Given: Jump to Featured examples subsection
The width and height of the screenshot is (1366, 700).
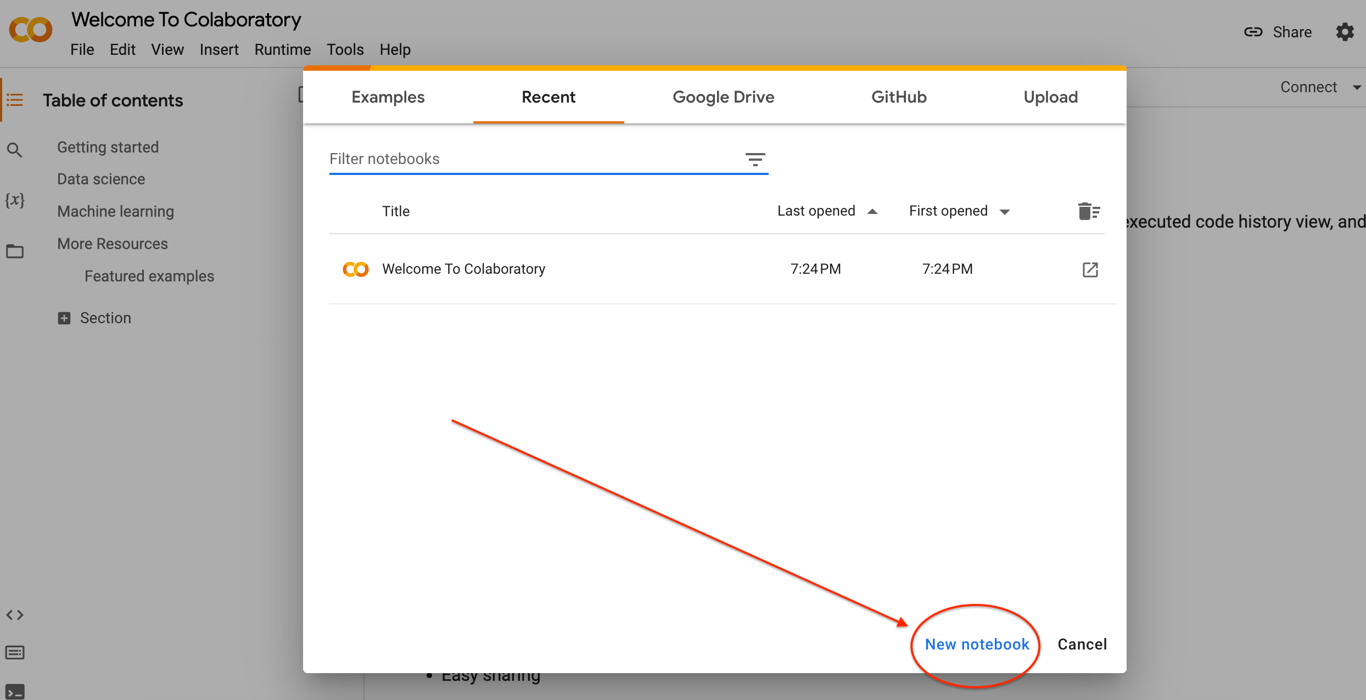Looking at the screenshot, I should pos(149,276).
